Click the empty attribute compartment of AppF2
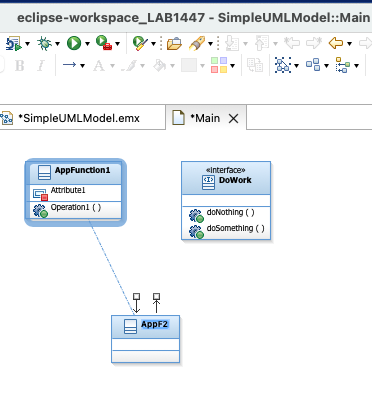Image resolution: width=372 pixels, height=419 pixels. 145,344
